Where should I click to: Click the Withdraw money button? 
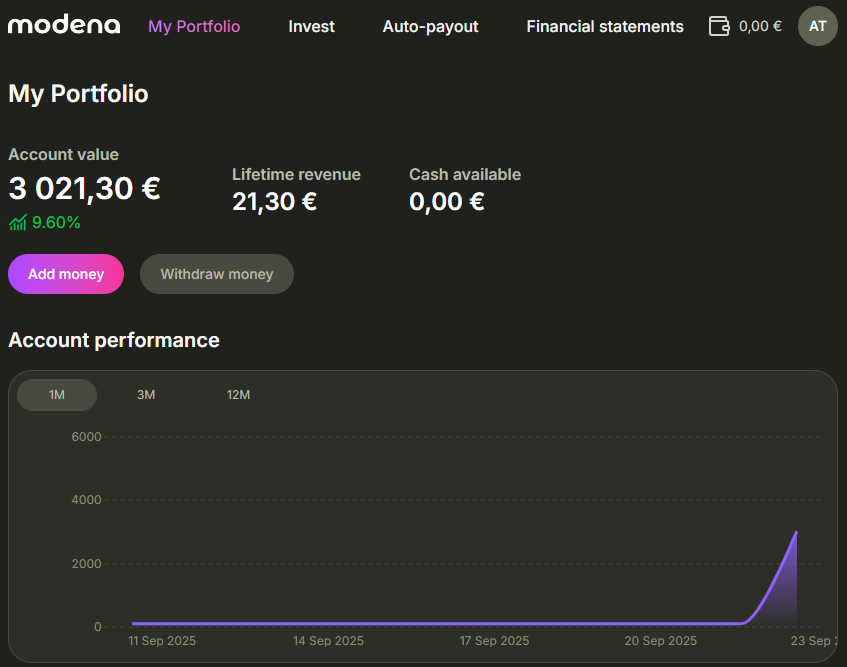coord(217,274)
